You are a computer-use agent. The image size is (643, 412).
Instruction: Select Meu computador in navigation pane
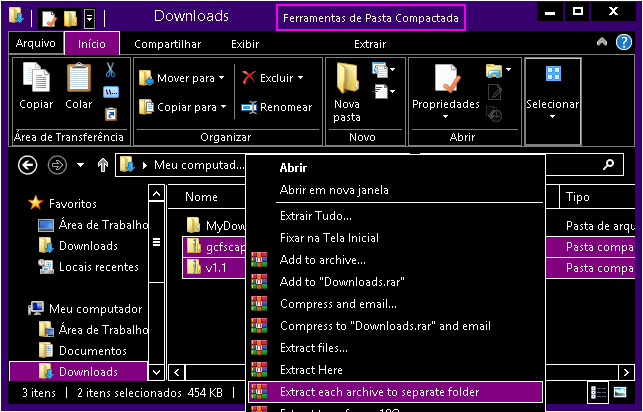tap(85, 309)
